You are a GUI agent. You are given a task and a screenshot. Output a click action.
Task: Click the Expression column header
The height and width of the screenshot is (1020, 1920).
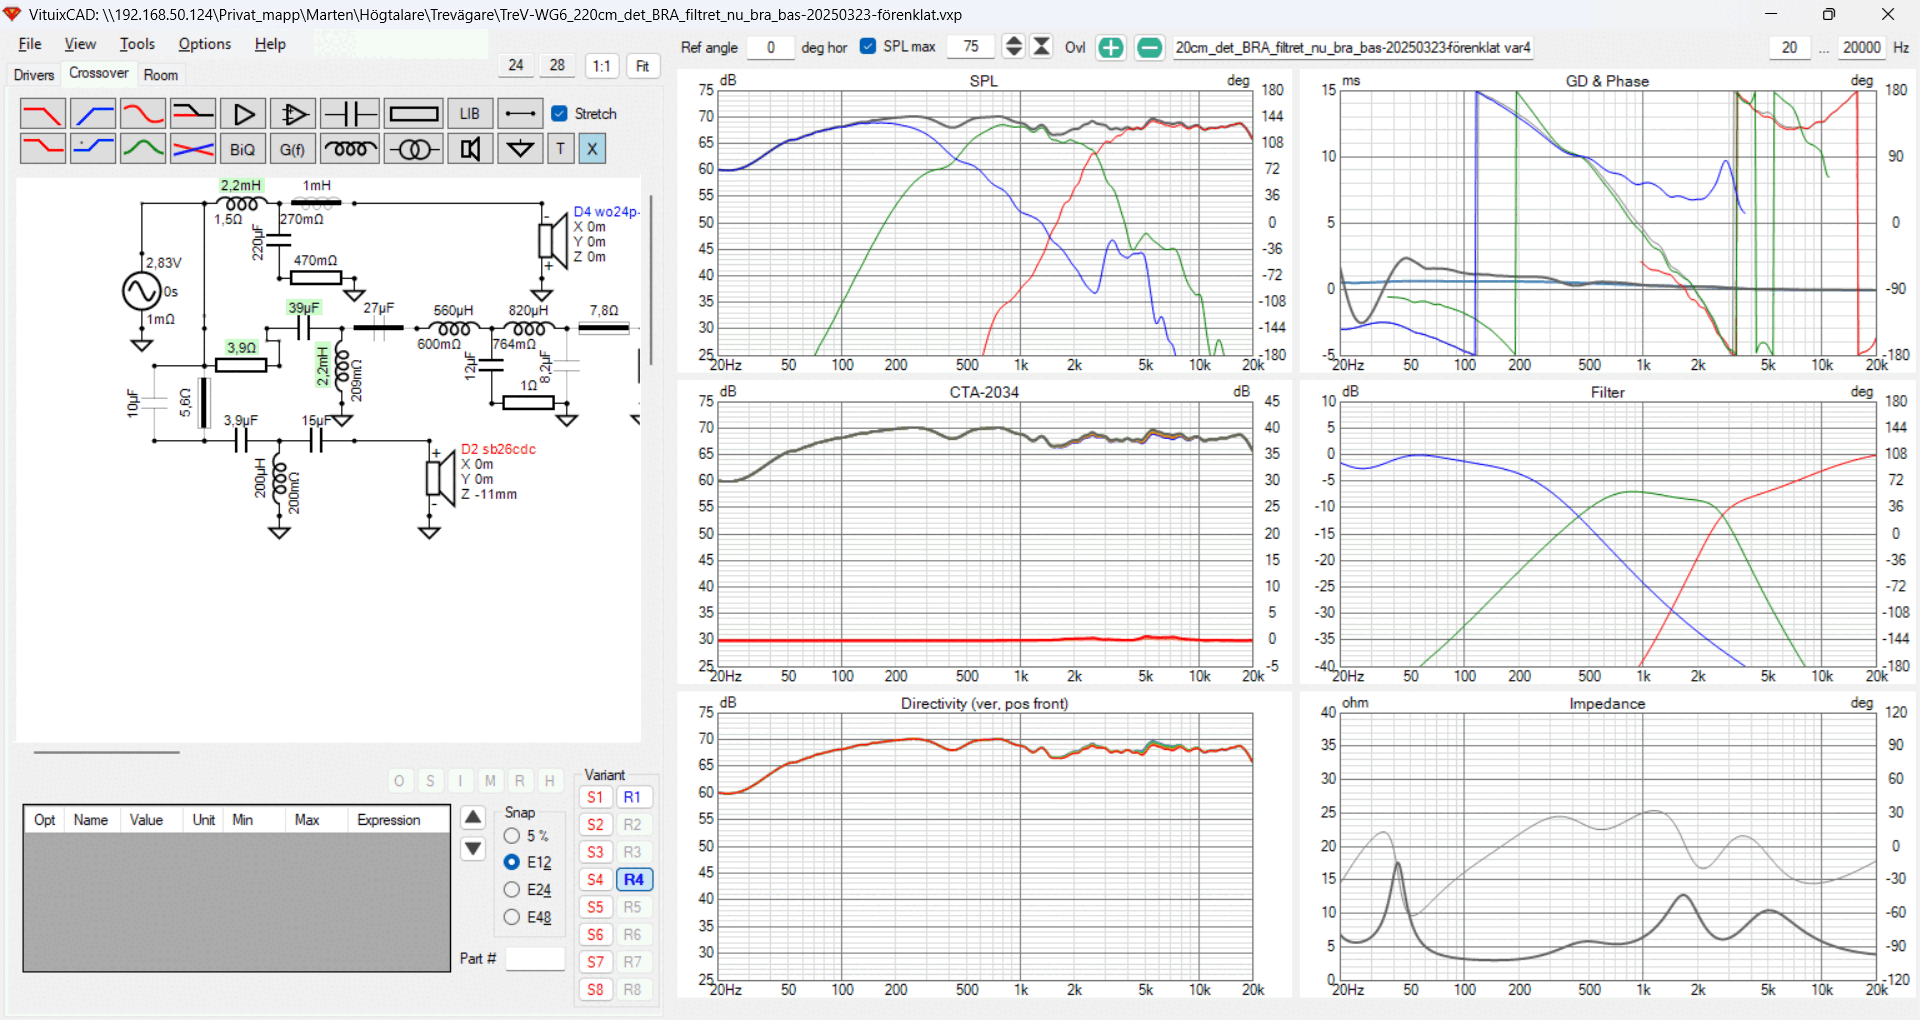388,820
